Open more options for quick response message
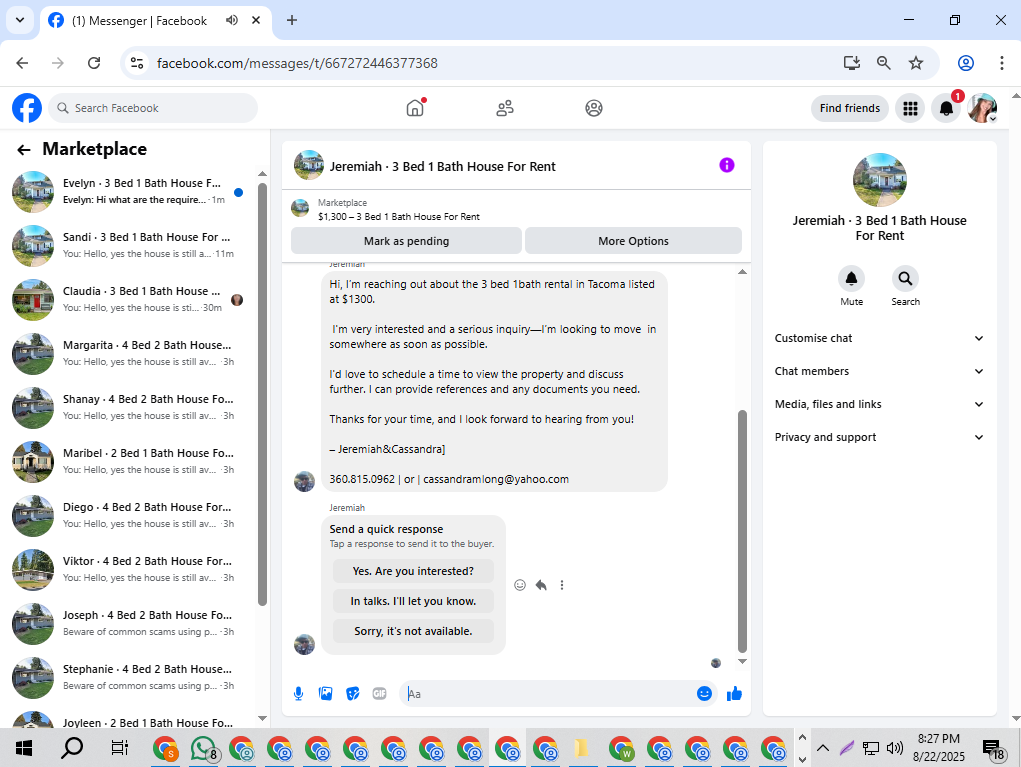The width and height of the screenshot is (1021, 767). [562, 585]
